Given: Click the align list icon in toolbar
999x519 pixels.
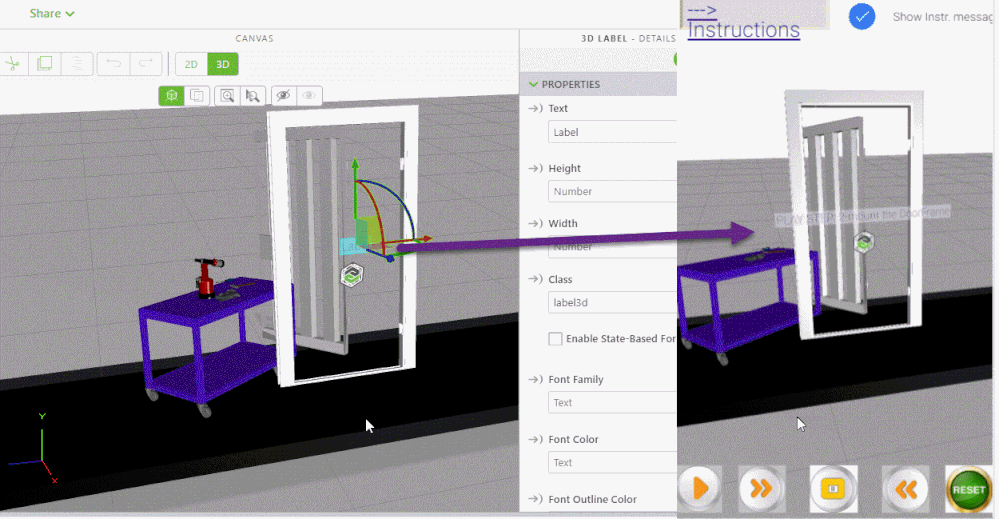Looking at the screenshot, I should [x=77, y=64].
